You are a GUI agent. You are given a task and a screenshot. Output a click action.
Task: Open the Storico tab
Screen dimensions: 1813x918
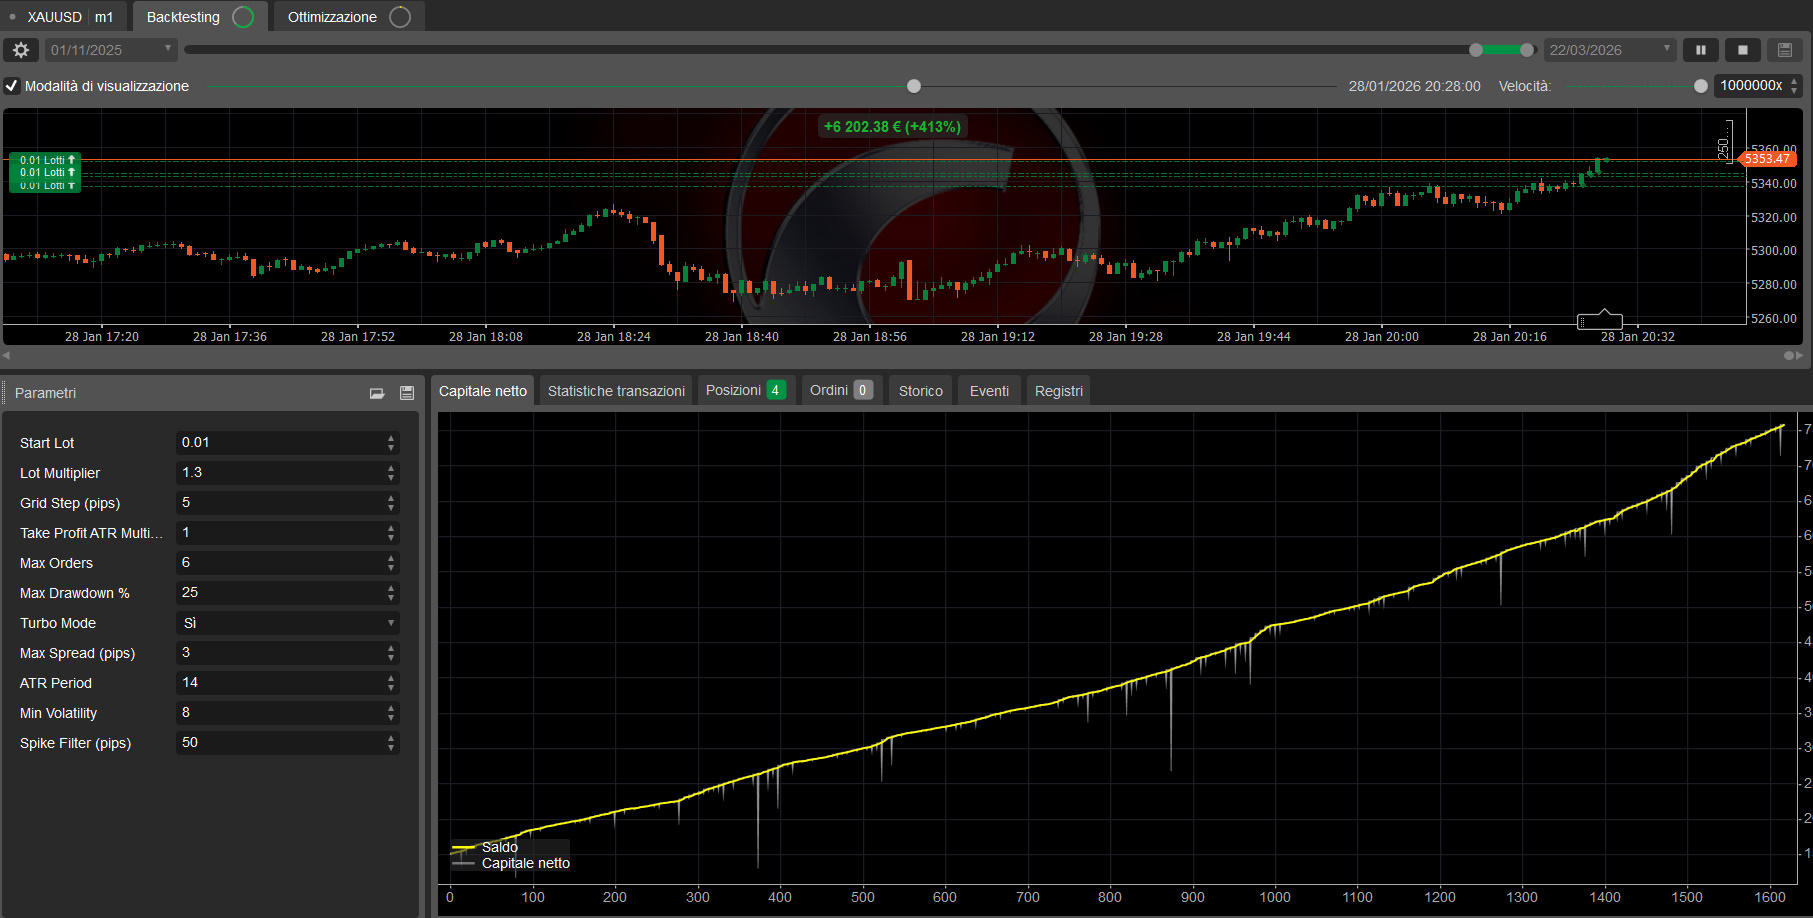click(920, 391)
